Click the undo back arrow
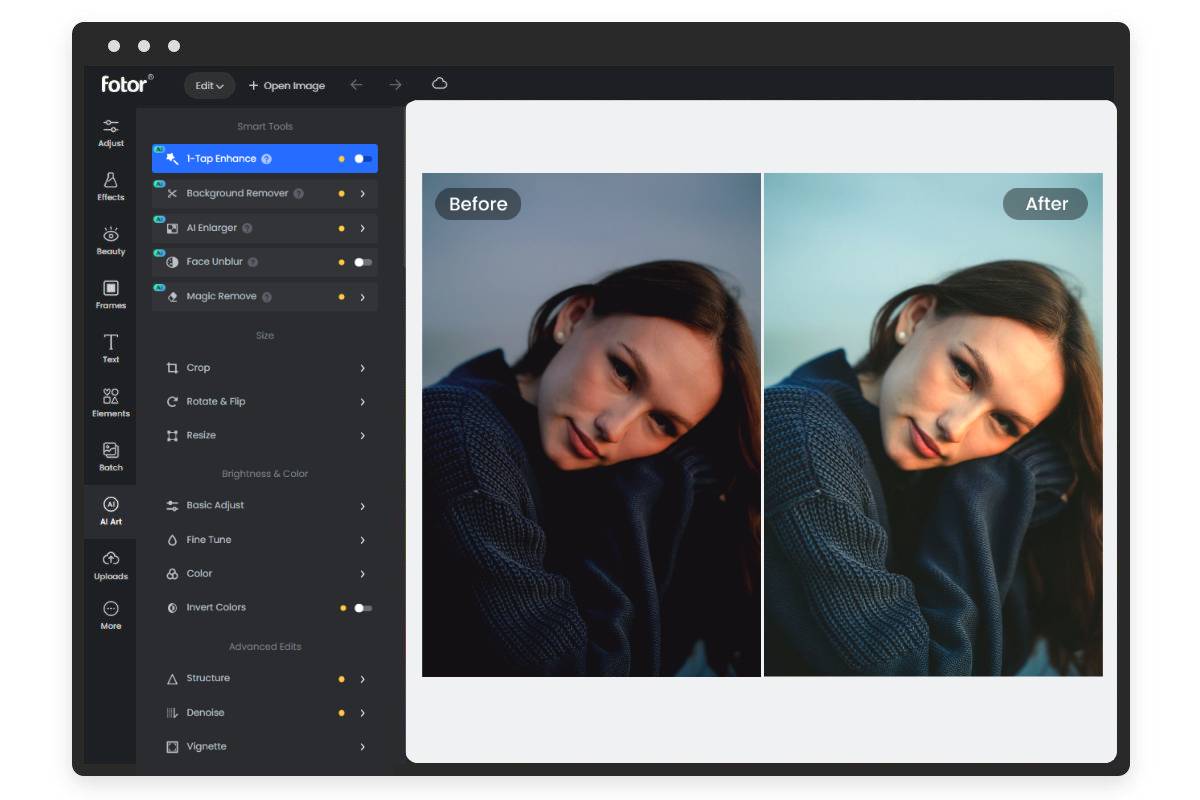1200x800 pixels. pyautogui.click(x=356, y=85)
